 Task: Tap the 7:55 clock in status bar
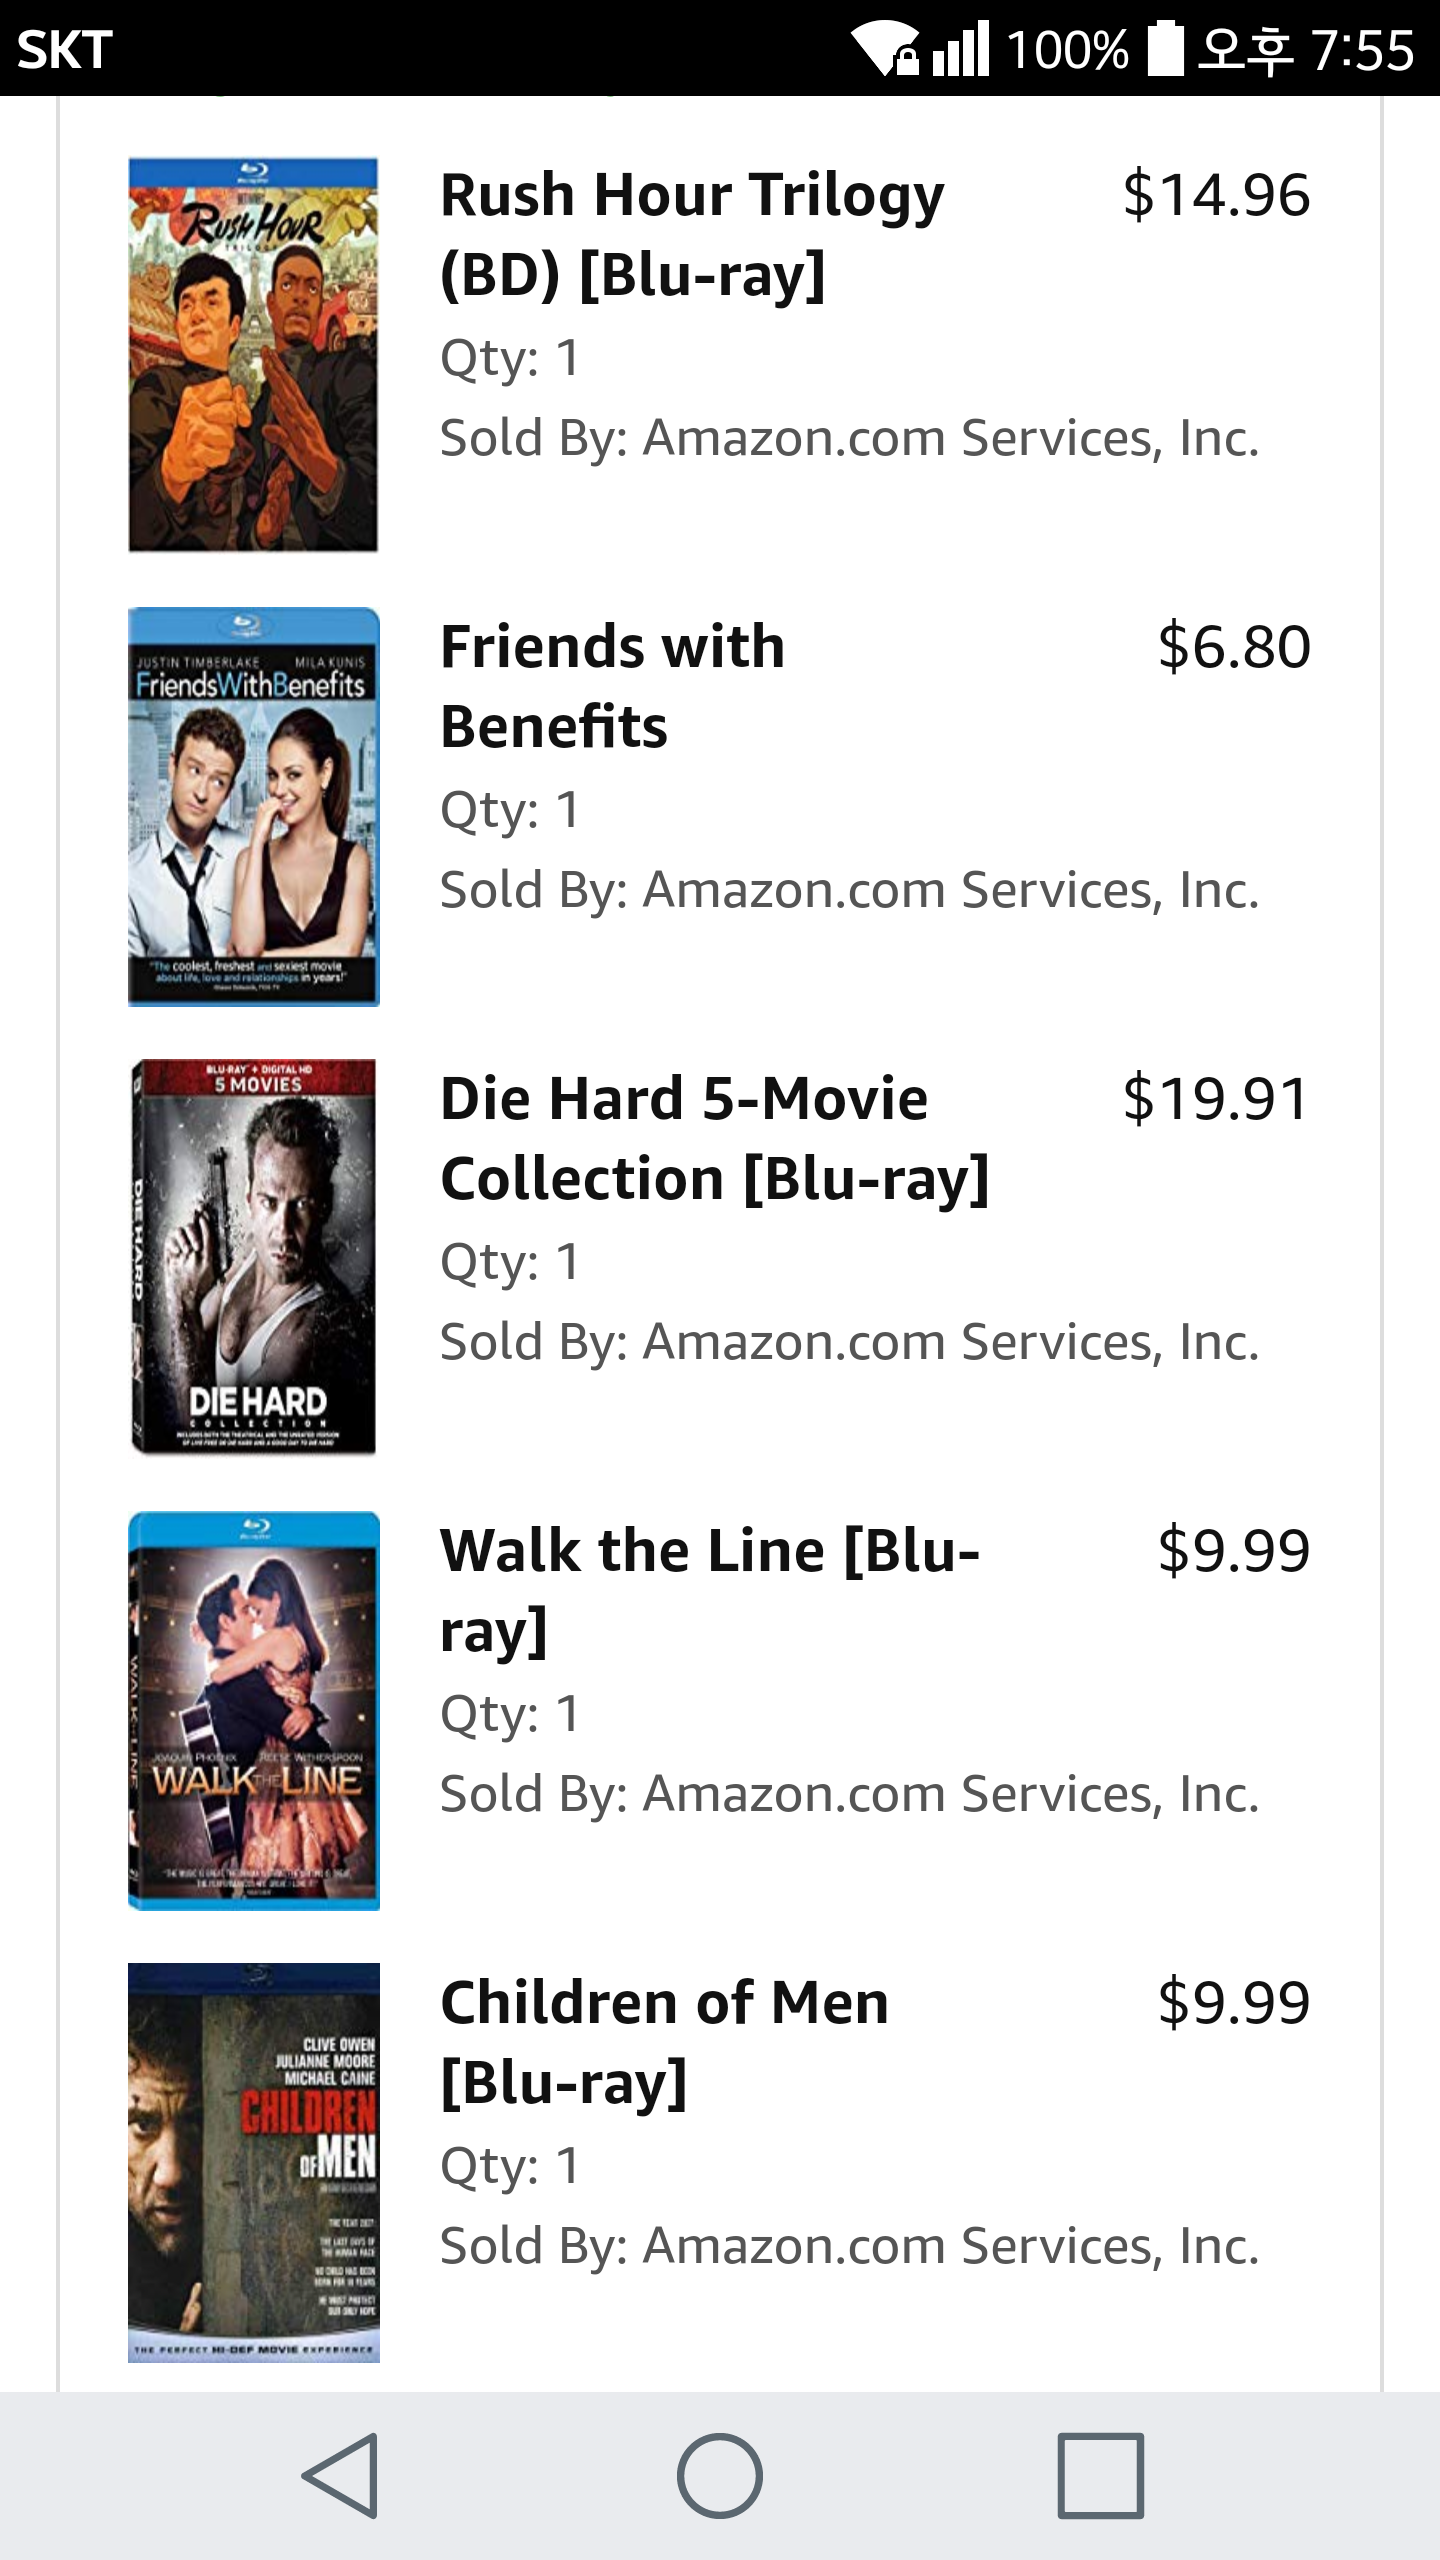pyautogui.click(x=1362, y=48)
